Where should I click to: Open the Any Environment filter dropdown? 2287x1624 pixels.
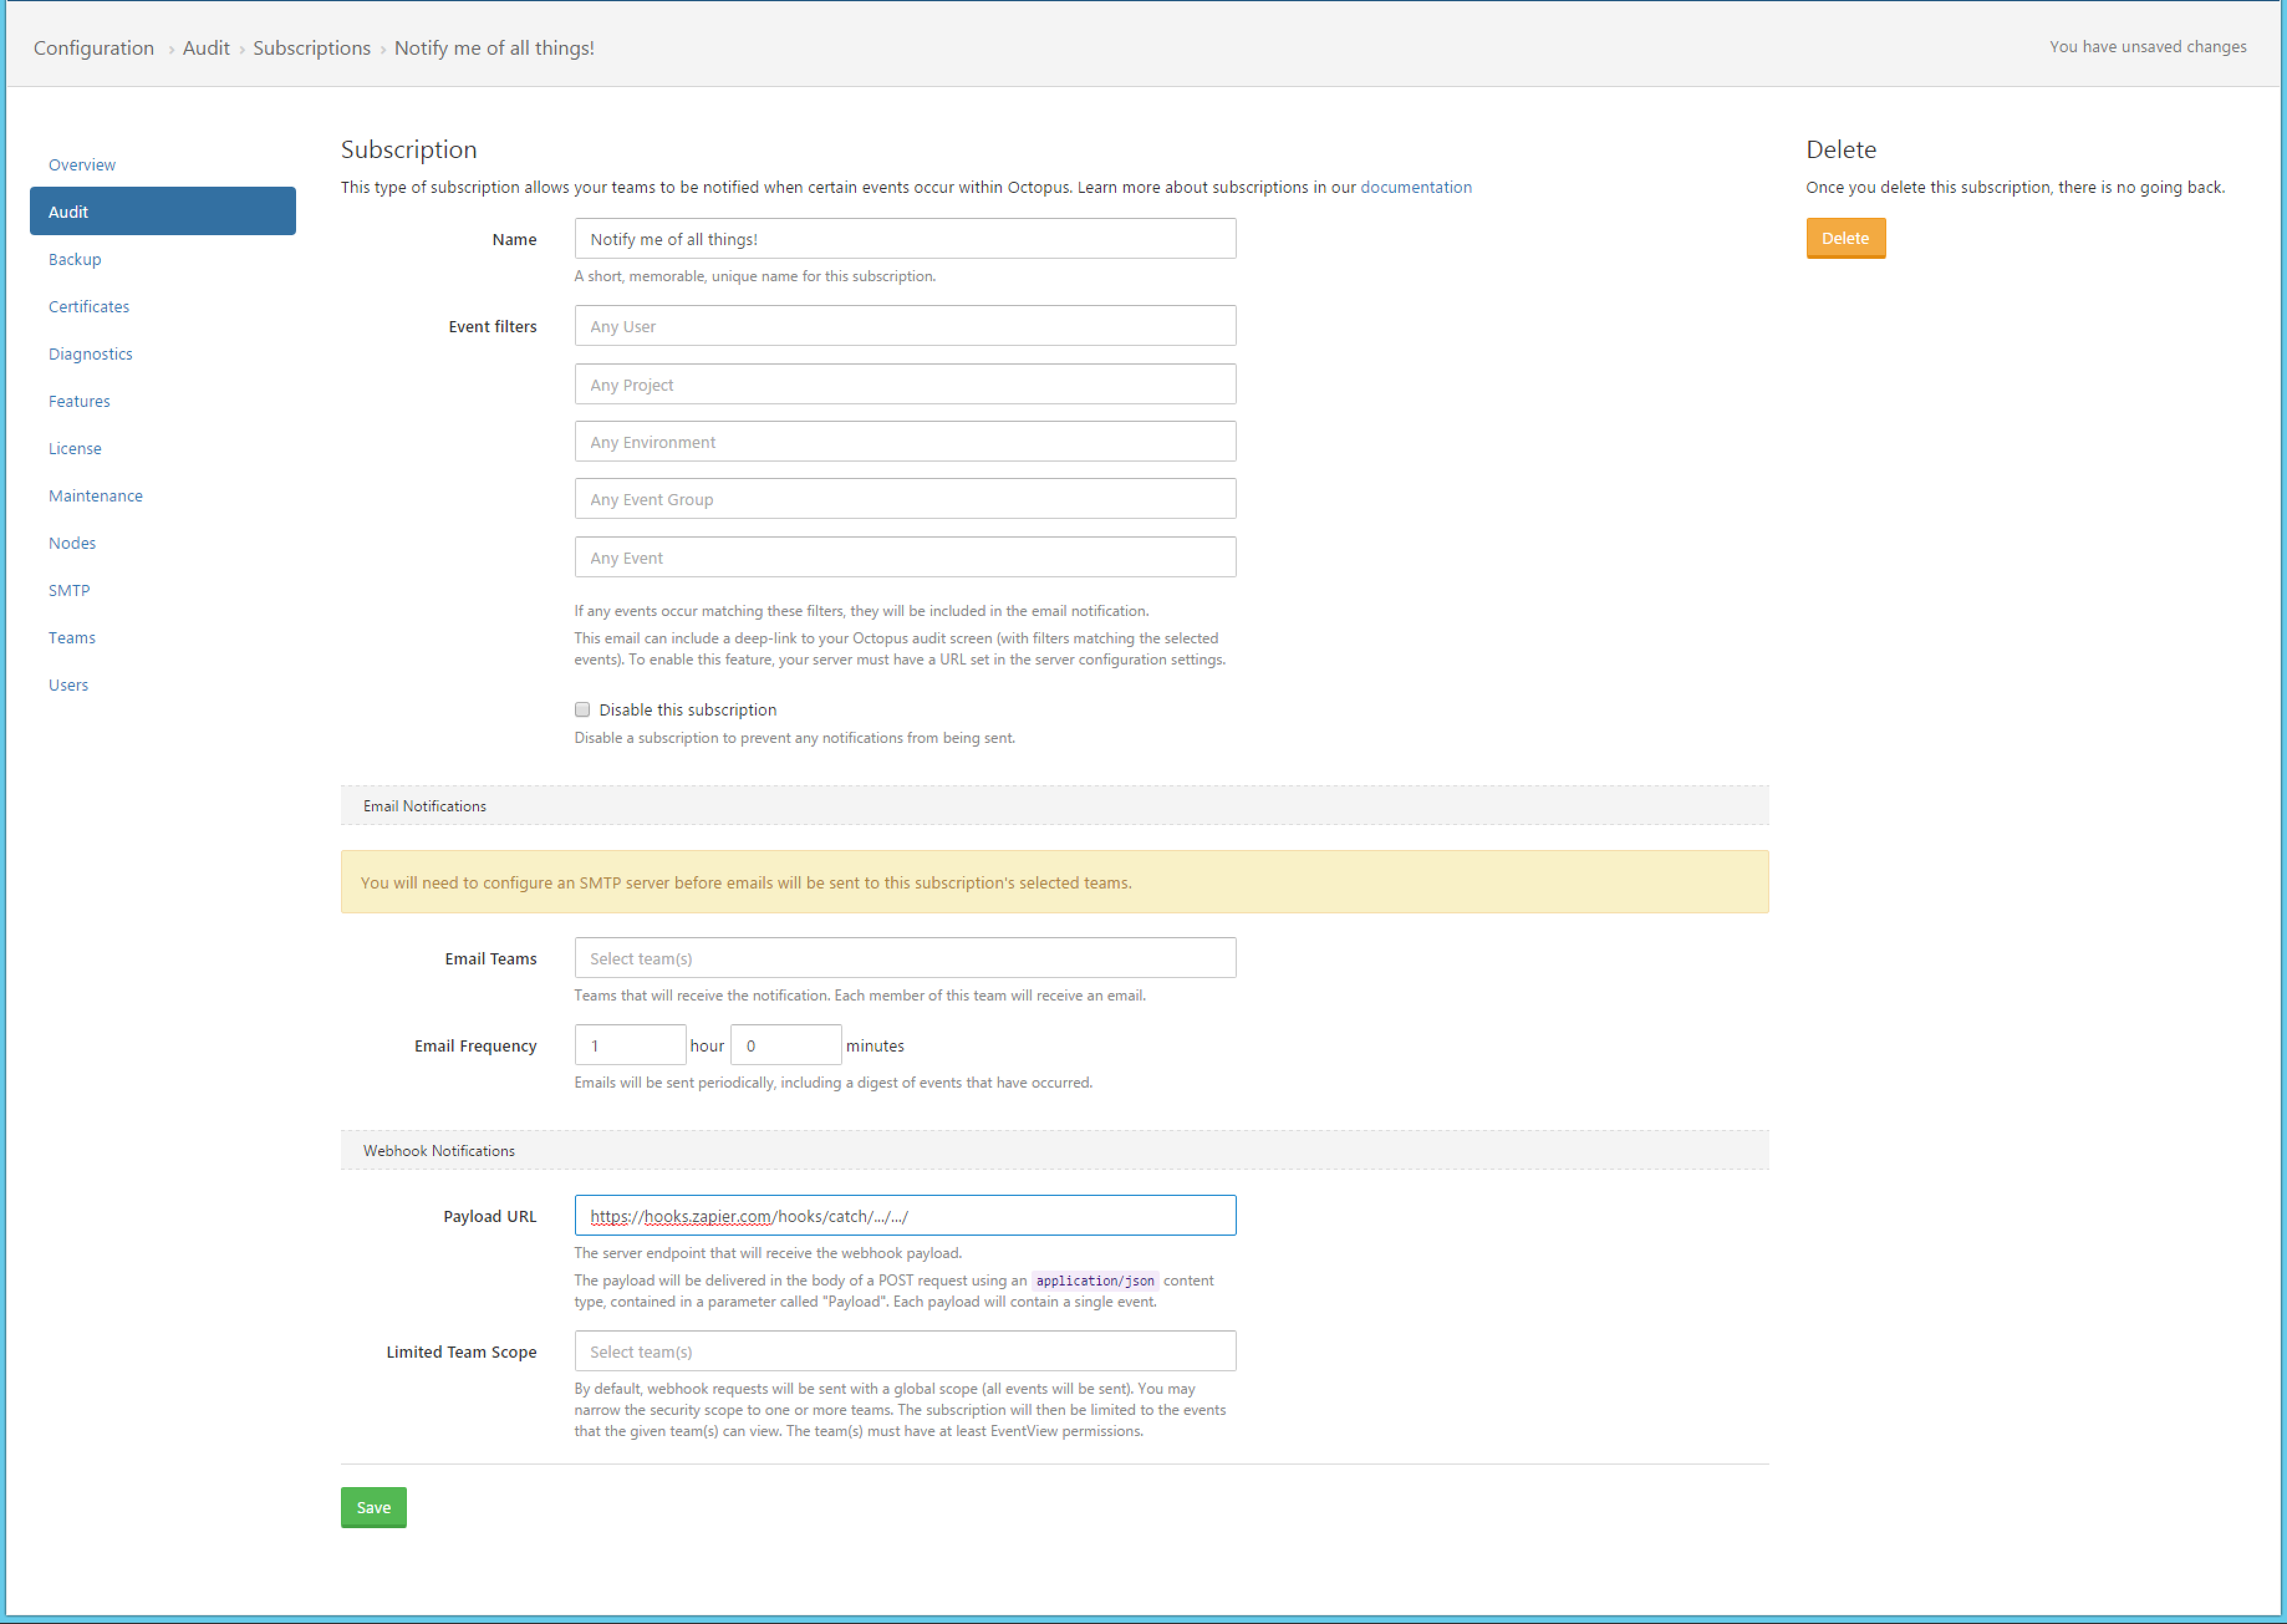click(x=904, y=441)
